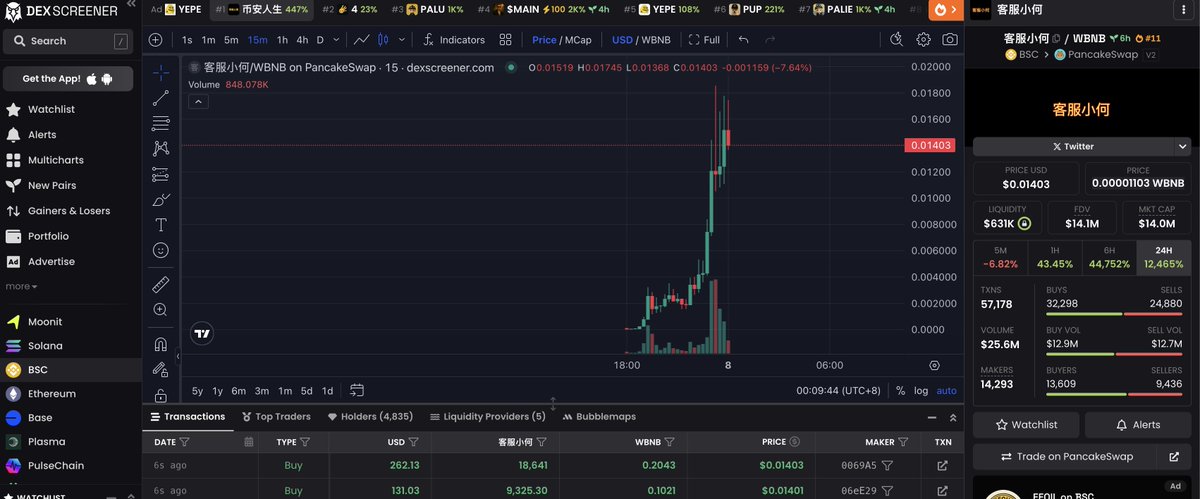The width and height of the screenshot is (1200, 499).
Task: Select the trend line drawing tool
Action: tap(161, 98)
